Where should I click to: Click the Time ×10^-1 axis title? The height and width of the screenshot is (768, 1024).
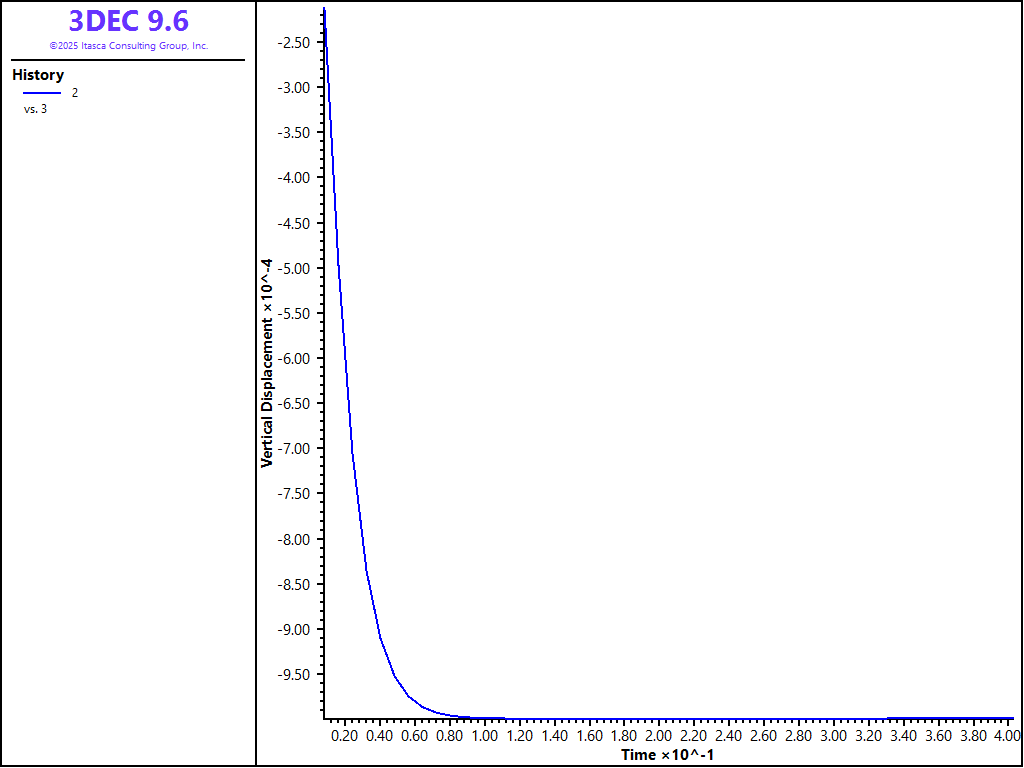point(667,754)
